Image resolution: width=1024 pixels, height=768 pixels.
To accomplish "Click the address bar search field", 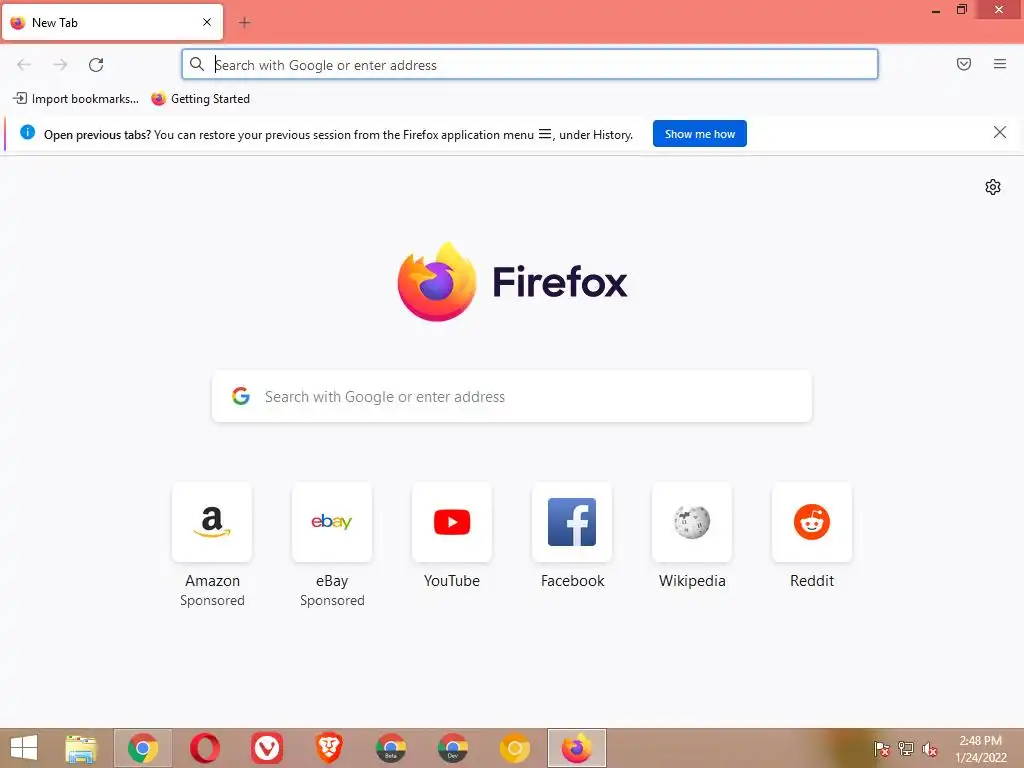I will pyautogui.click(x=530, y=65).
